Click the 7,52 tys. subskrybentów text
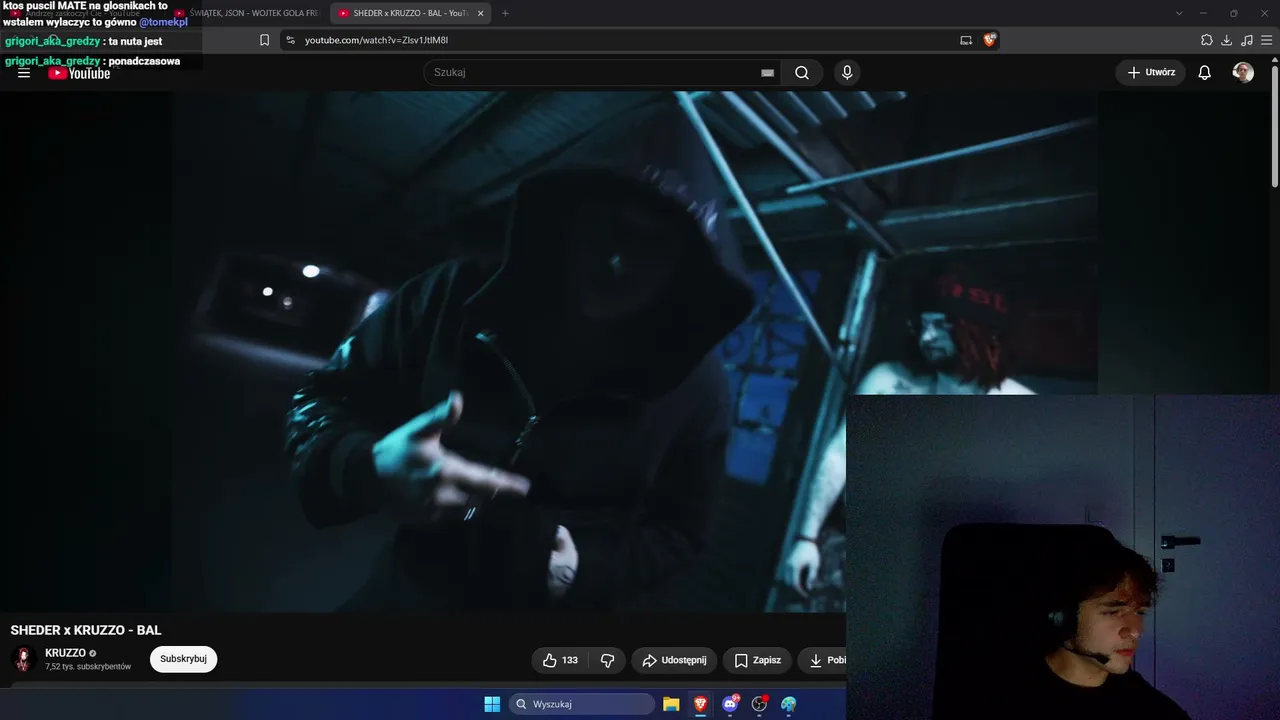 (x=88, y=667)
